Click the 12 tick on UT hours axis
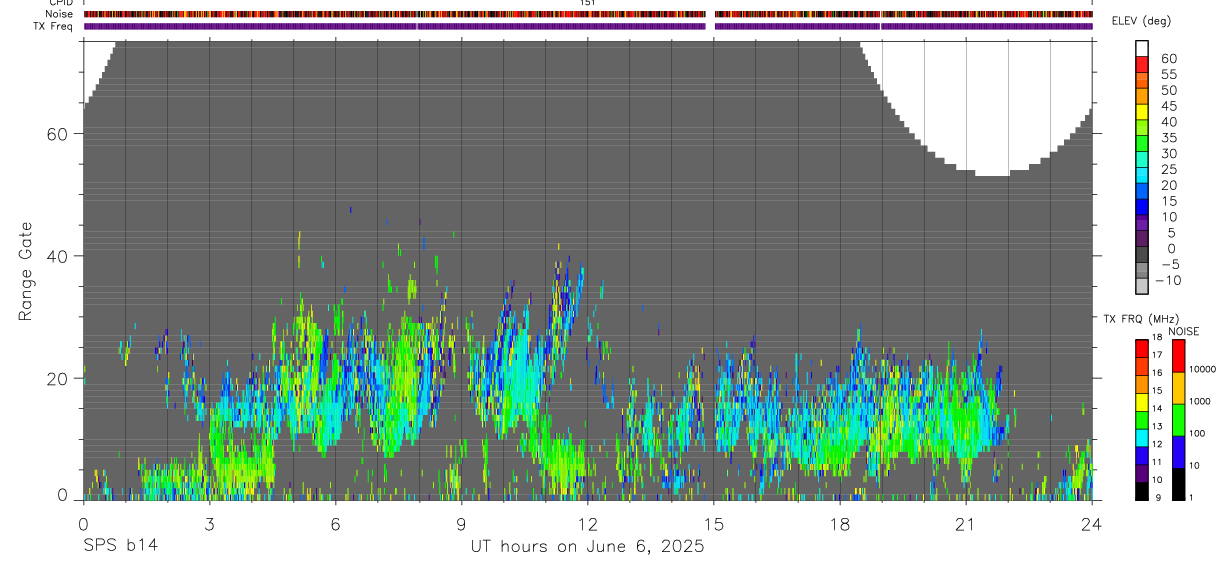Viewport: 1228px width, 567px height. click(x=587, y=523)
